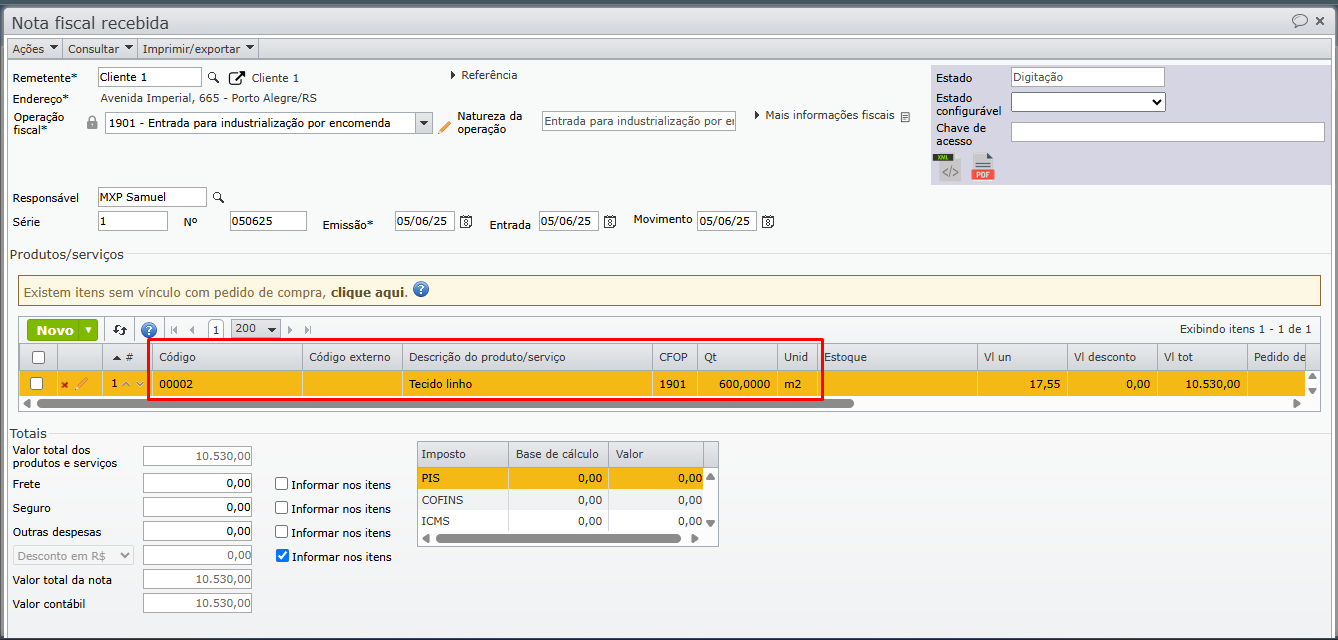Image resolution: width=1338 pixels, height=640 pixels.
Task: Click the Chave de acesso field
Action: tap(1168, 132)
